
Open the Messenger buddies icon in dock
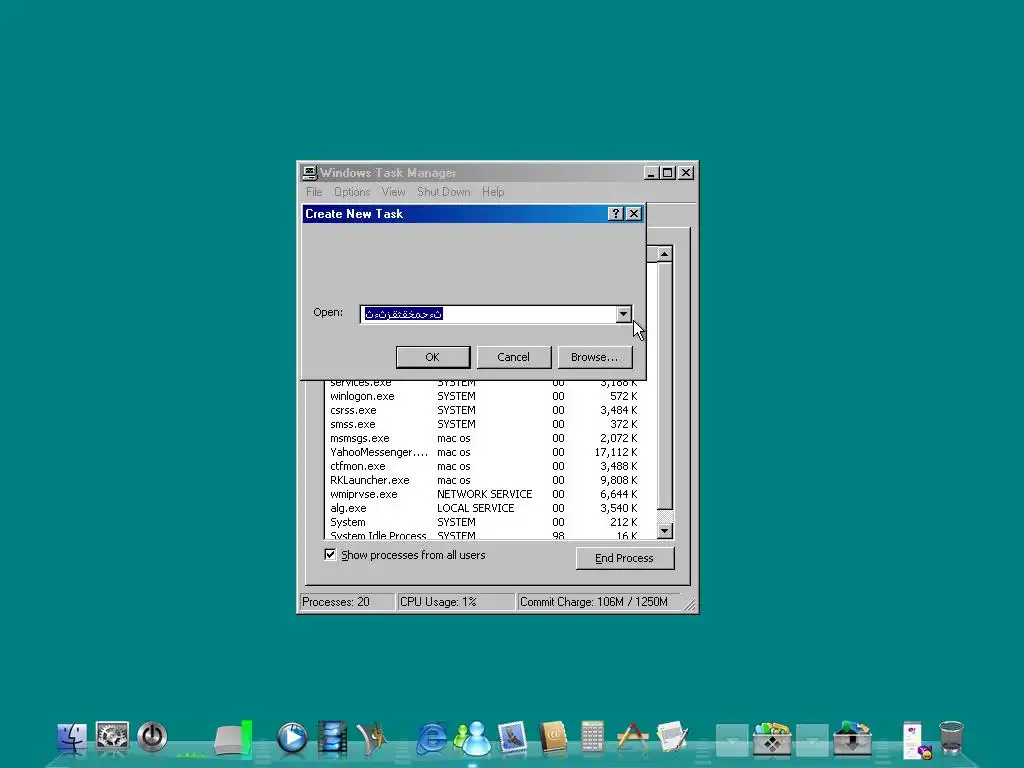point(472,739)
